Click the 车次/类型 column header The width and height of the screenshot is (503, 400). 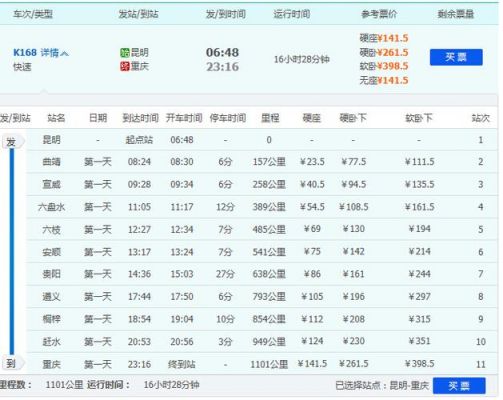(x=33, y=14)
